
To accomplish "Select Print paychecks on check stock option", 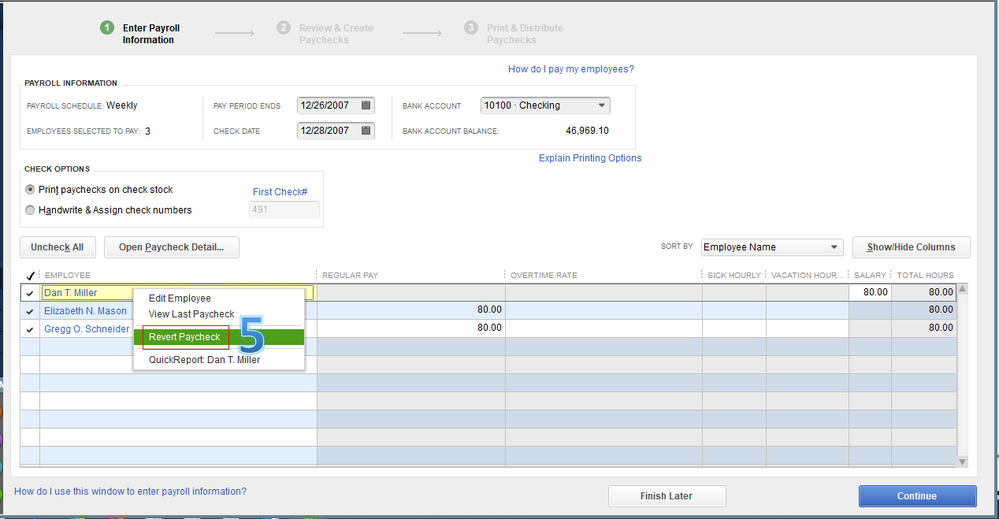I will tap(30, 190).
